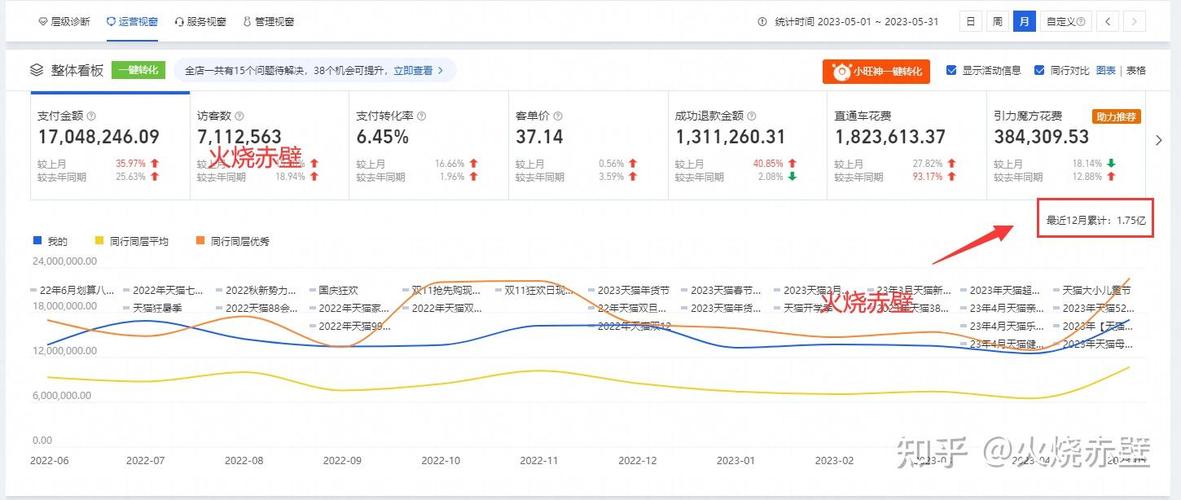Open help icon next to 支付转化率
1181x500 pixels.
coord(422,117)
